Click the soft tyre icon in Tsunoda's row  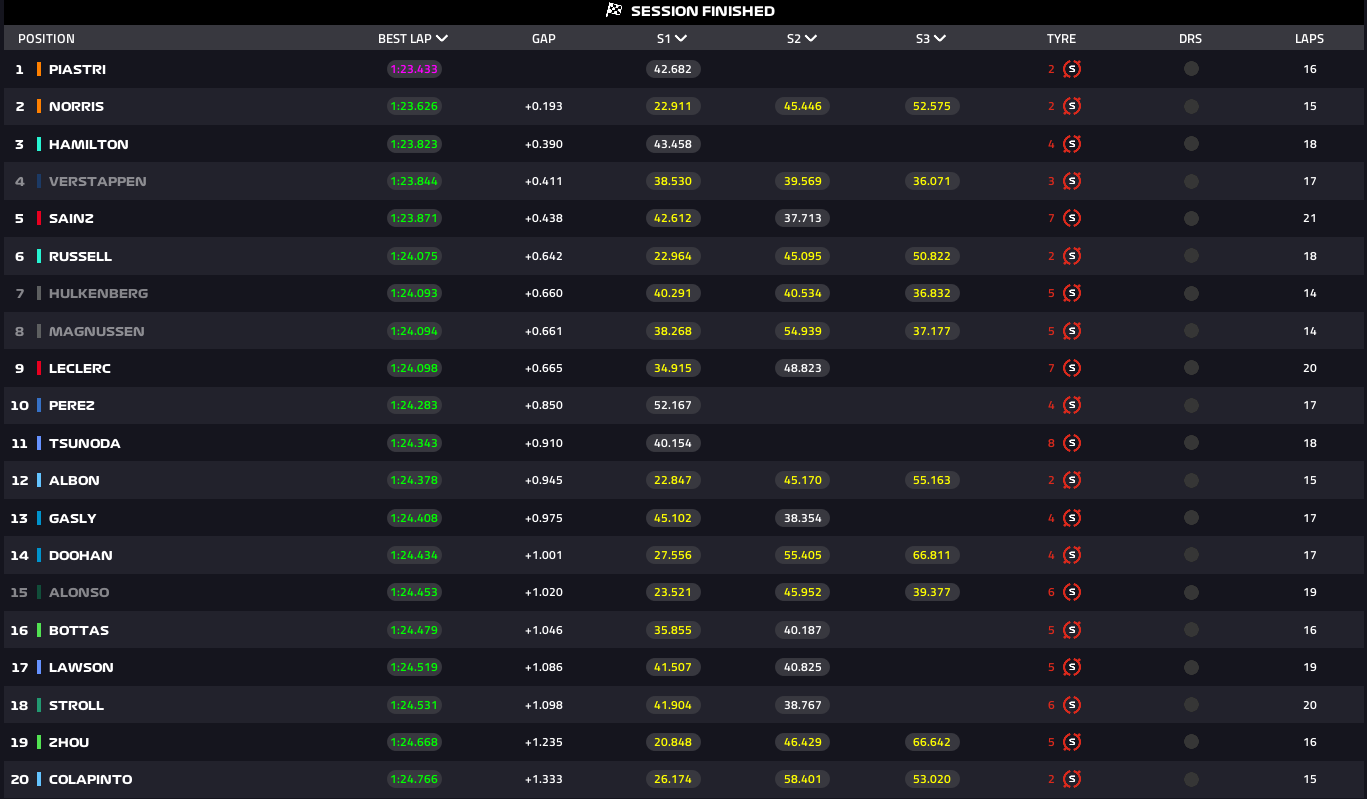pyautogui.click(x=1072, y=443)
